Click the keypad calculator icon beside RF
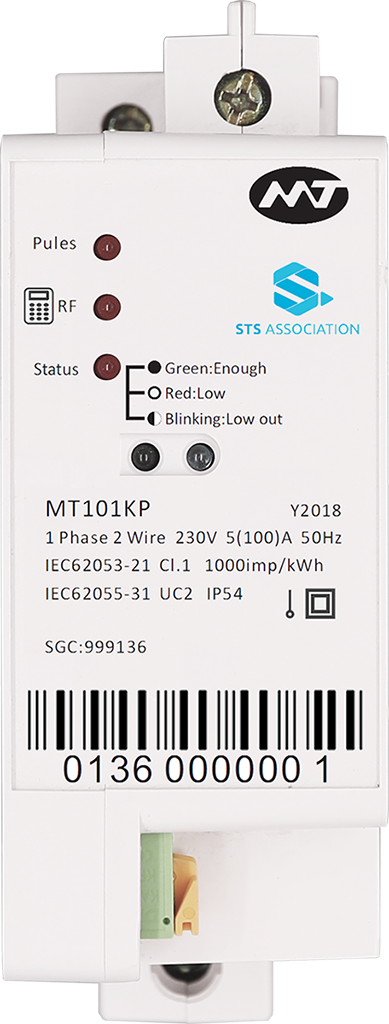Viewport: 389px width, 1024px height. (39, 306)
